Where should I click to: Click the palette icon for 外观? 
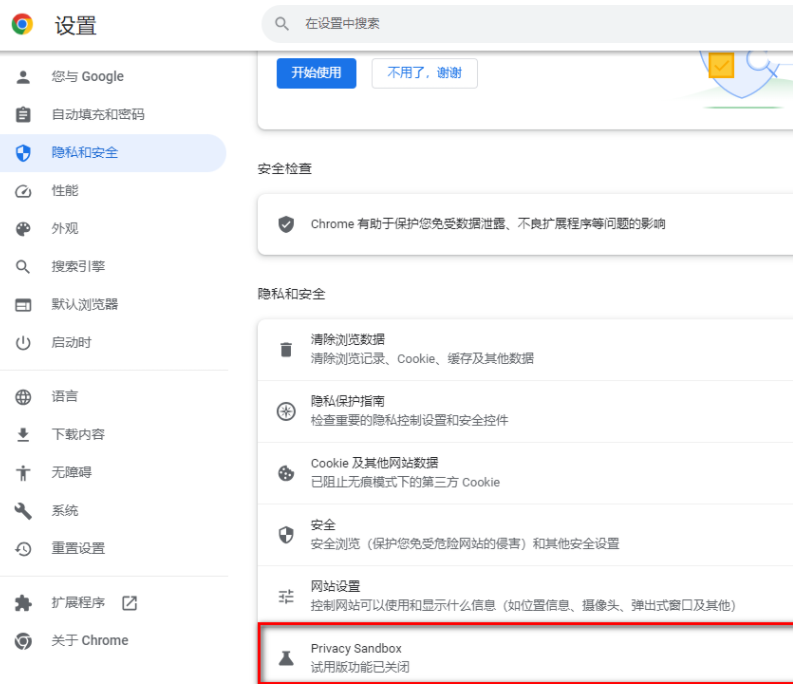point(23,229)
